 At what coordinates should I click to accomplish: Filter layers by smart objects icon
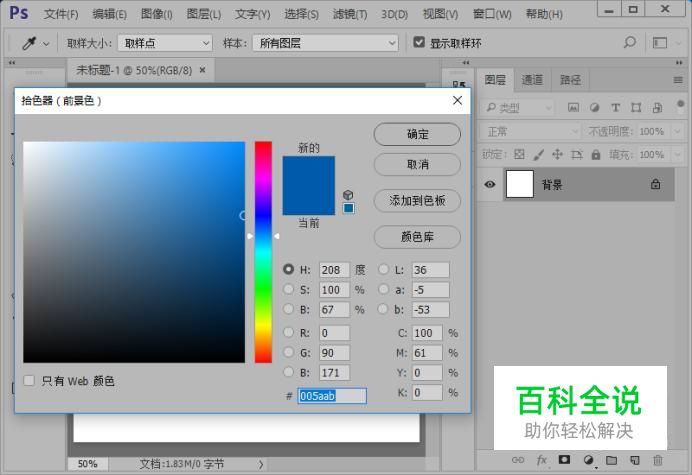(658, 108)
